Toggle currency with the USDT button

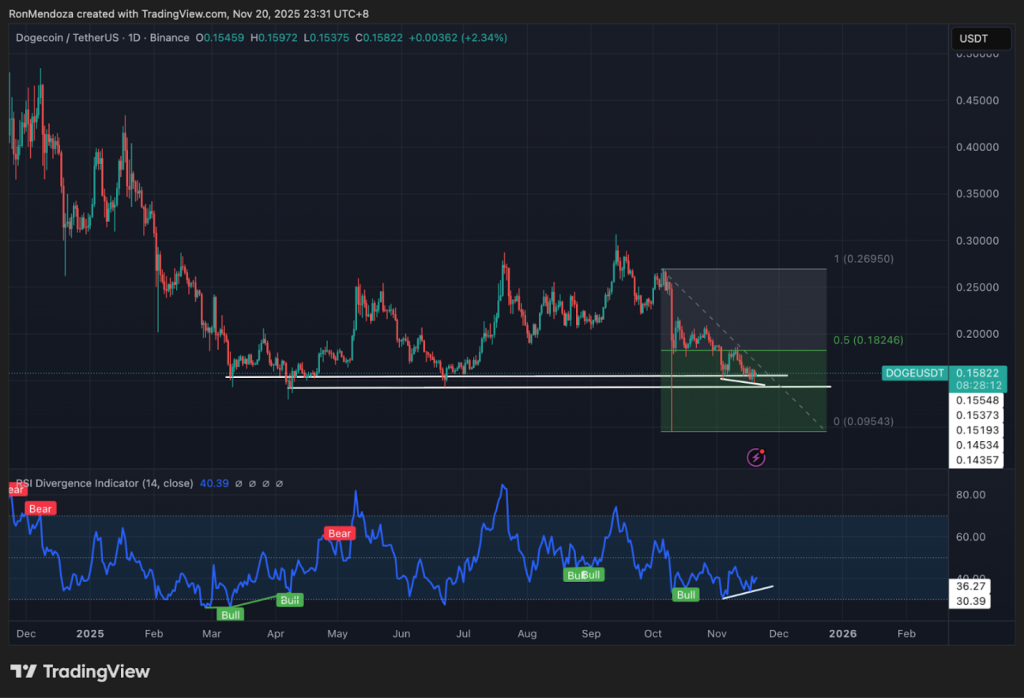click(x=981, y=38)
